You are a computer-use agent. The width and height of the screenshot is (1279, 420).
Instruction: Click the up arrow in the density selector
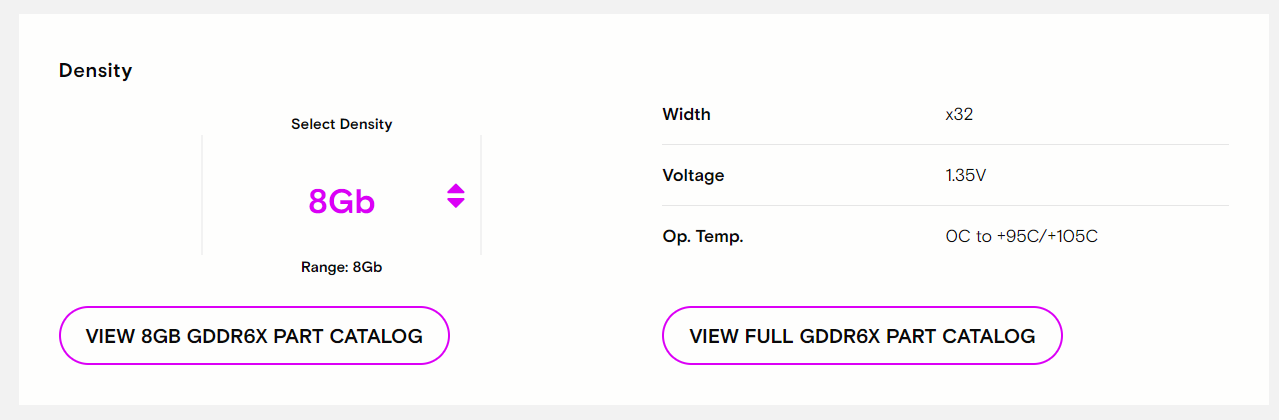click(x=456, y=189)
